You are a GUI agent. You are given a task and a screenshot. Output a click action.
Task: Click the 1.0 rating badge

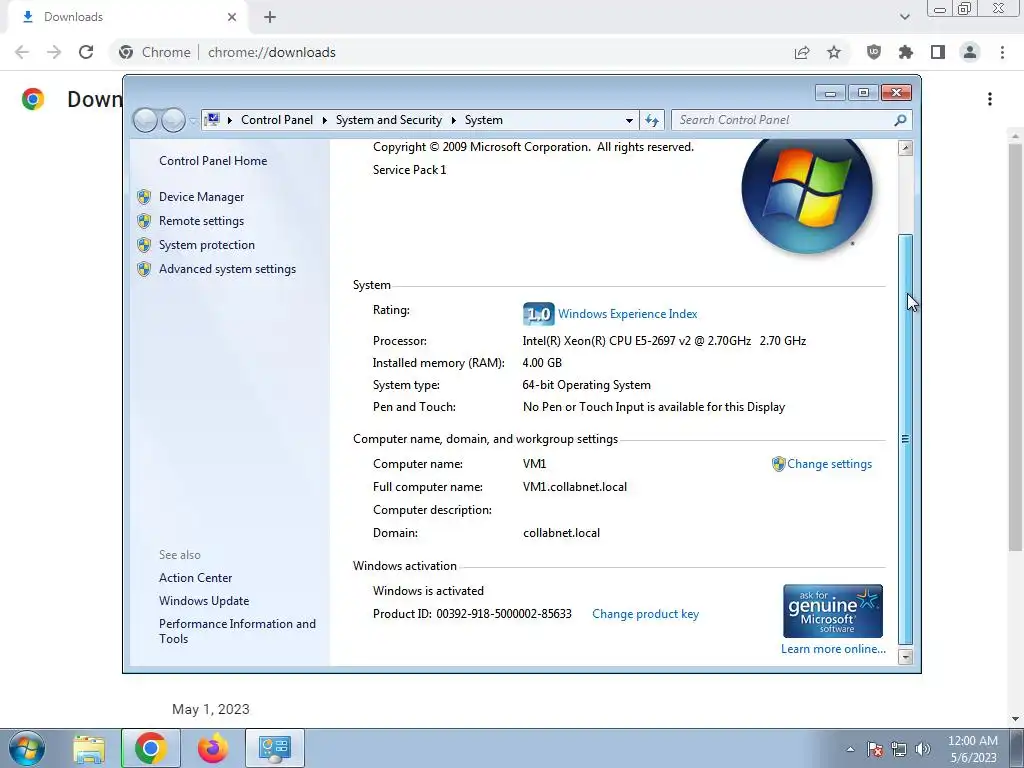click(x=538, y=314)
